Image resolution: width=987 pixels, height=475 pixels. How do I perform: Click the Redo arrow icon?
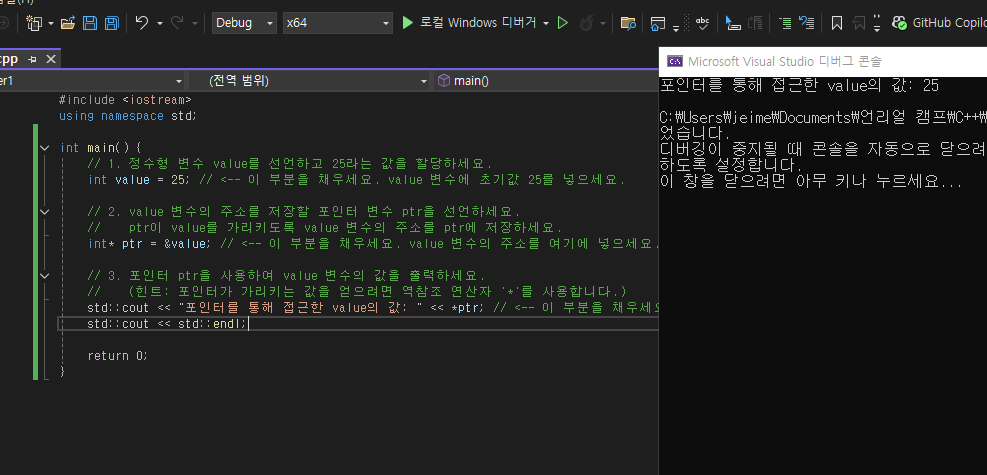tap(177, 23)
